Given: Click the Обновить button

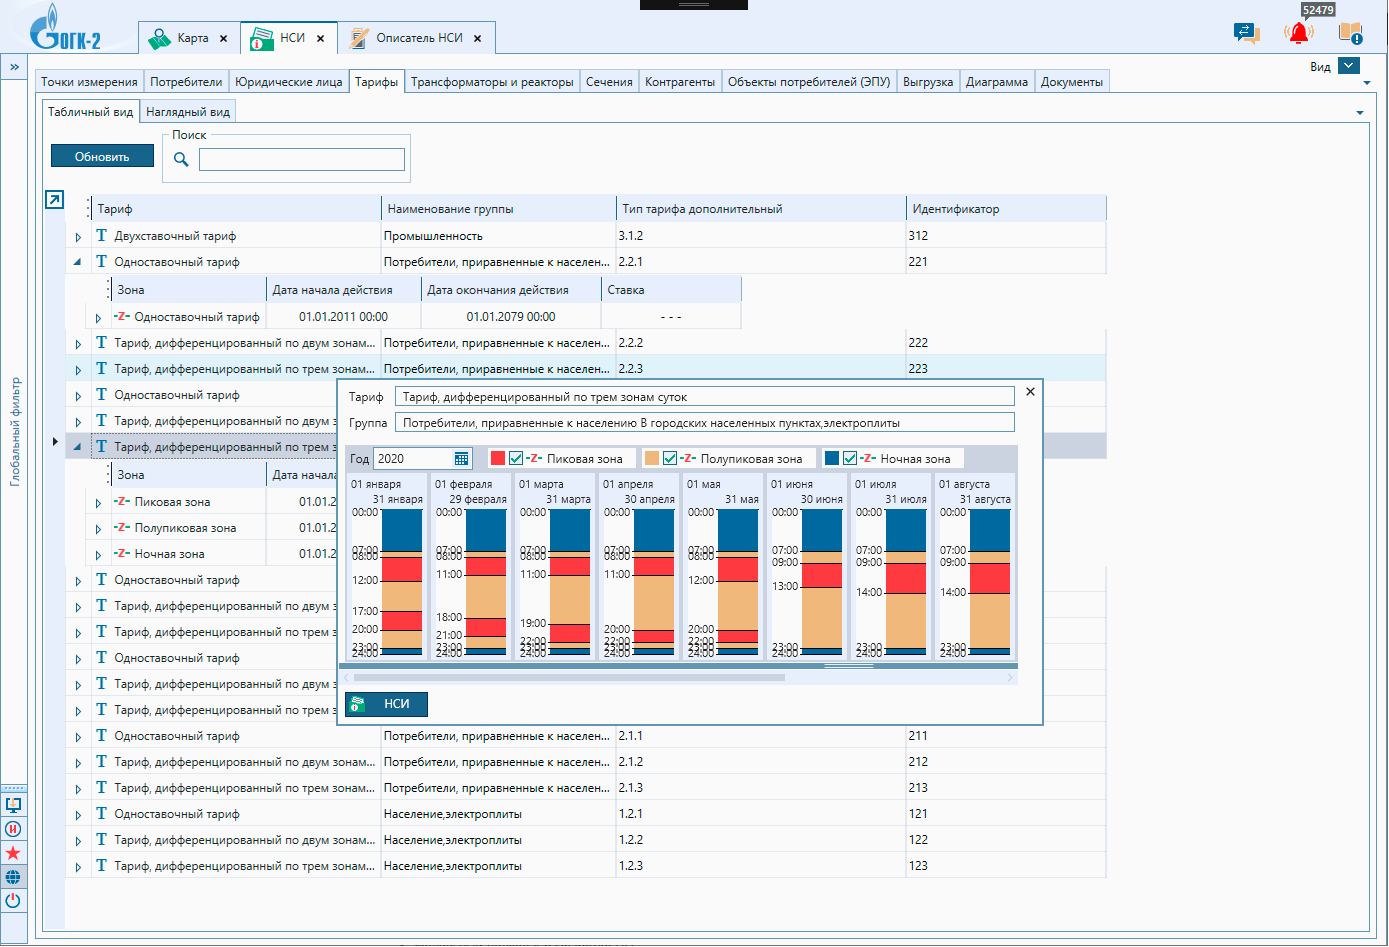Looking at the screenshot, I should click(102, 156).
